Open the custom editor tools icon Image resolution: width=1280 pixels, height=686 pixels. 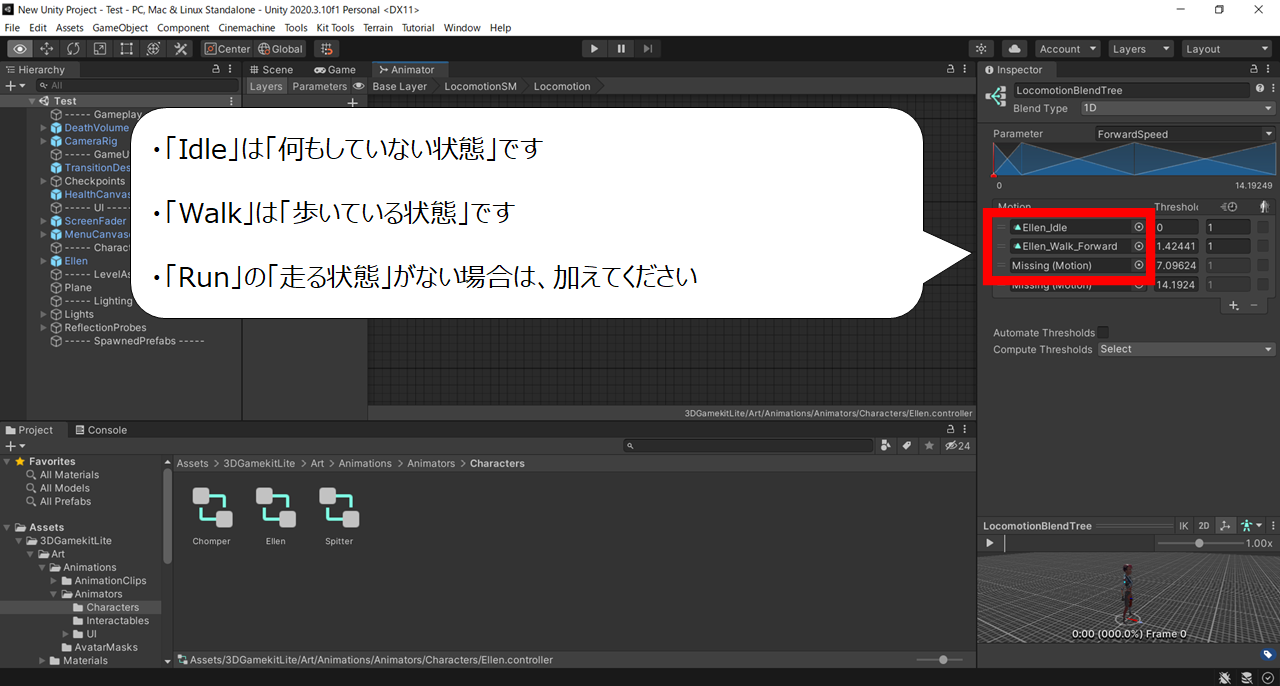[181, 49]
